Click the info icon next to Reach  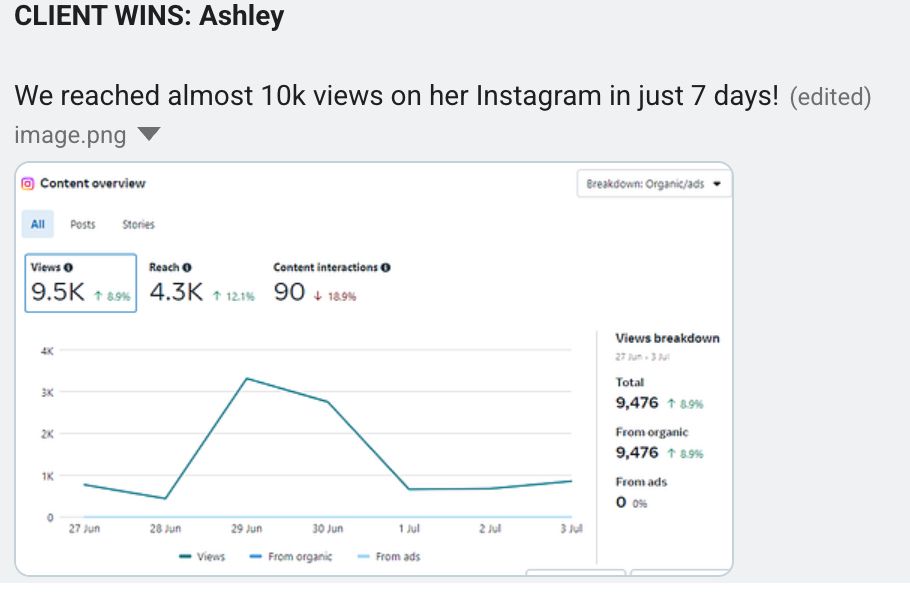[x=187, y=268]
